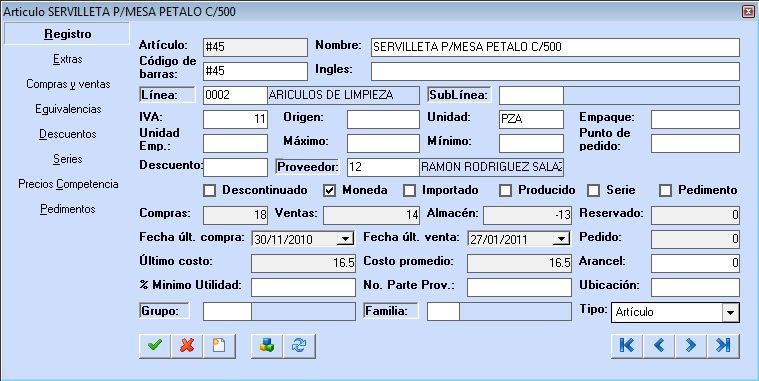Open Fecha últ. venta date dropdown
The image size is (759, 381).
561,239
